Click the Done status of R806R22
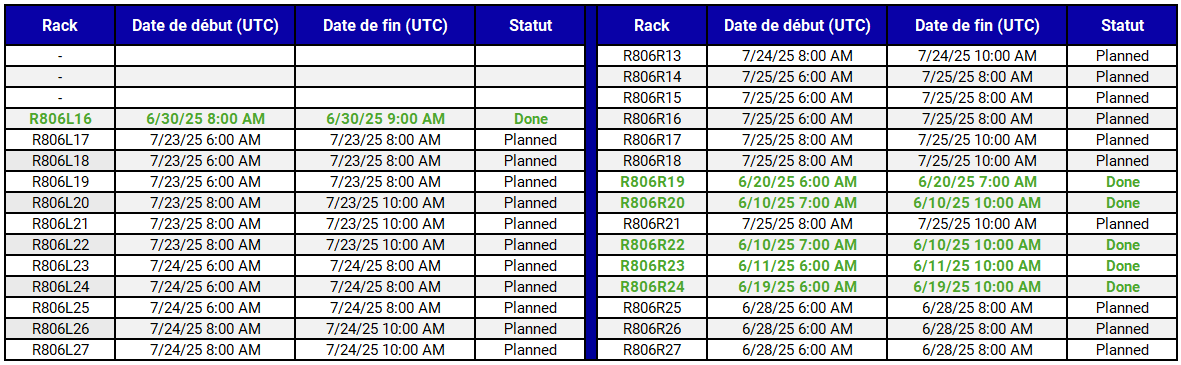The height and width of the screenshot is (365, 1181). point(1122,245)
